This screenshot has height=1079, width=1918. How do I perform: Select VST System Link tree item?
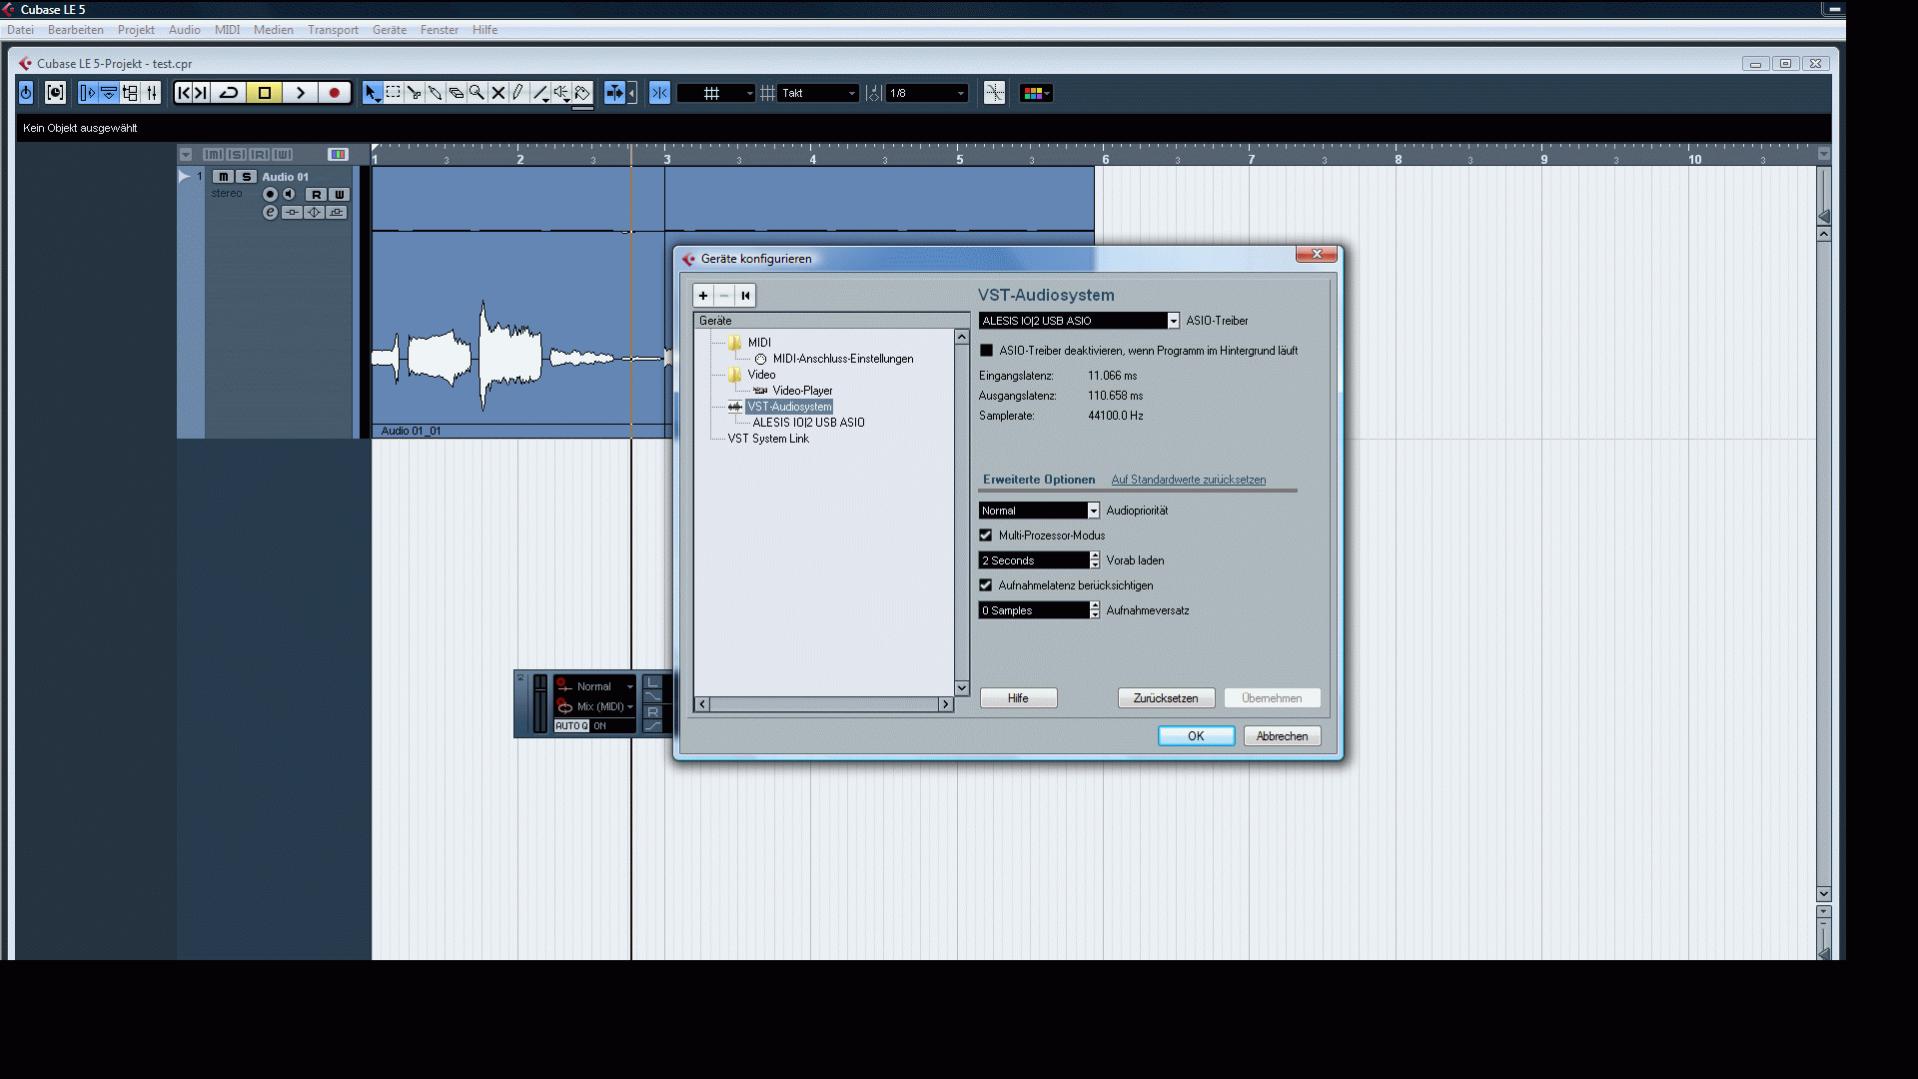pos(768,439)
